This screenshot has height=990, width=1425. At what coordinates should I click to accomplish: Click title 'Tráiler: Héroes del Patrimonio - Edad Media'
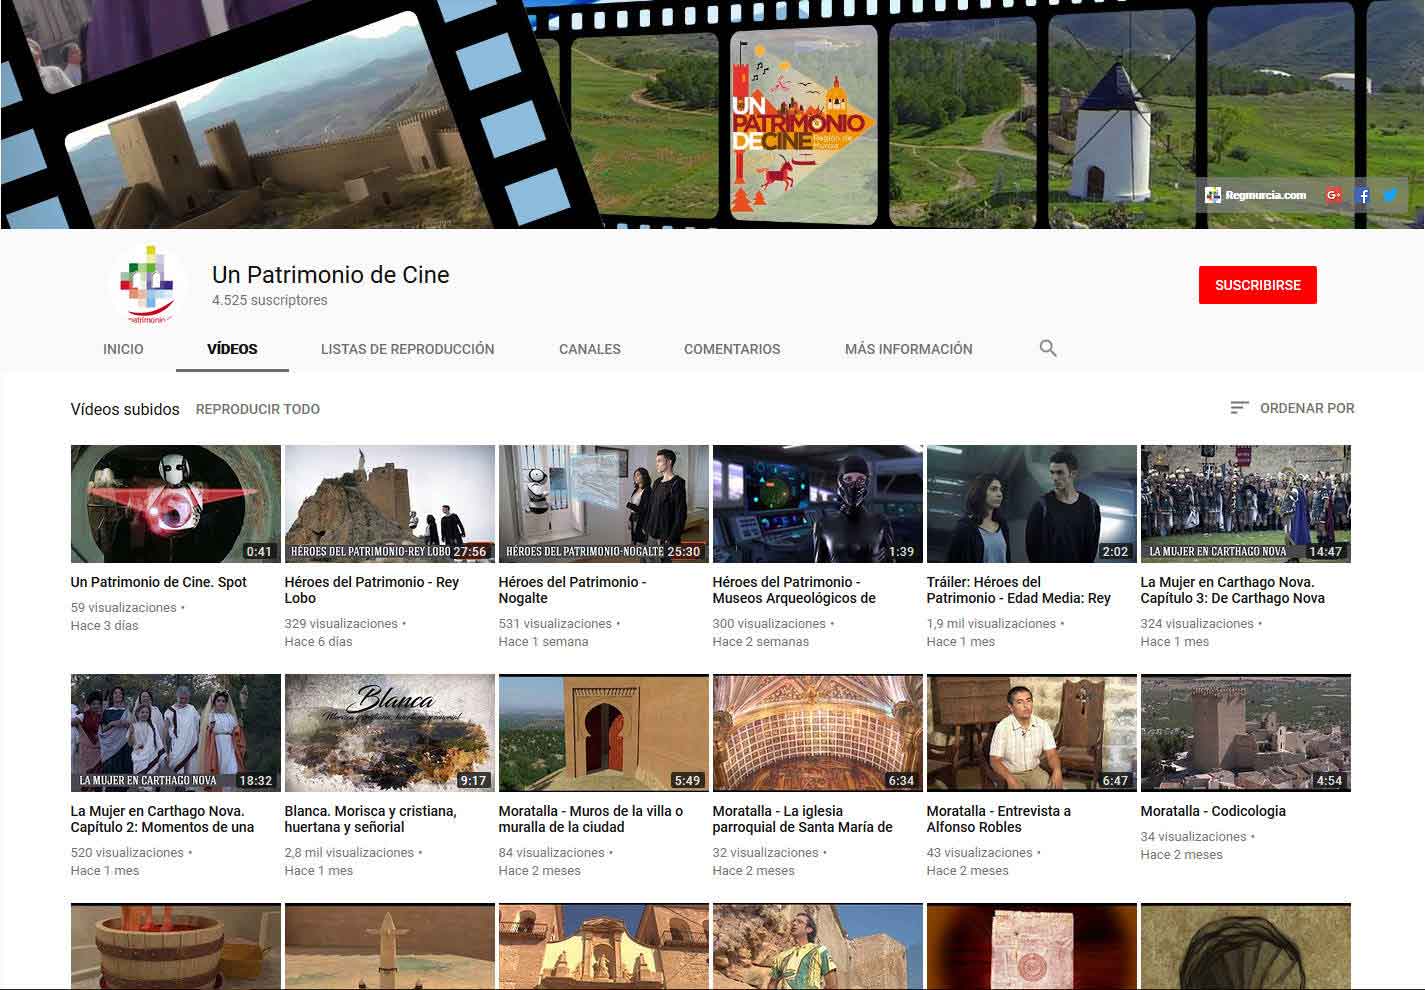click(1019, 590)
